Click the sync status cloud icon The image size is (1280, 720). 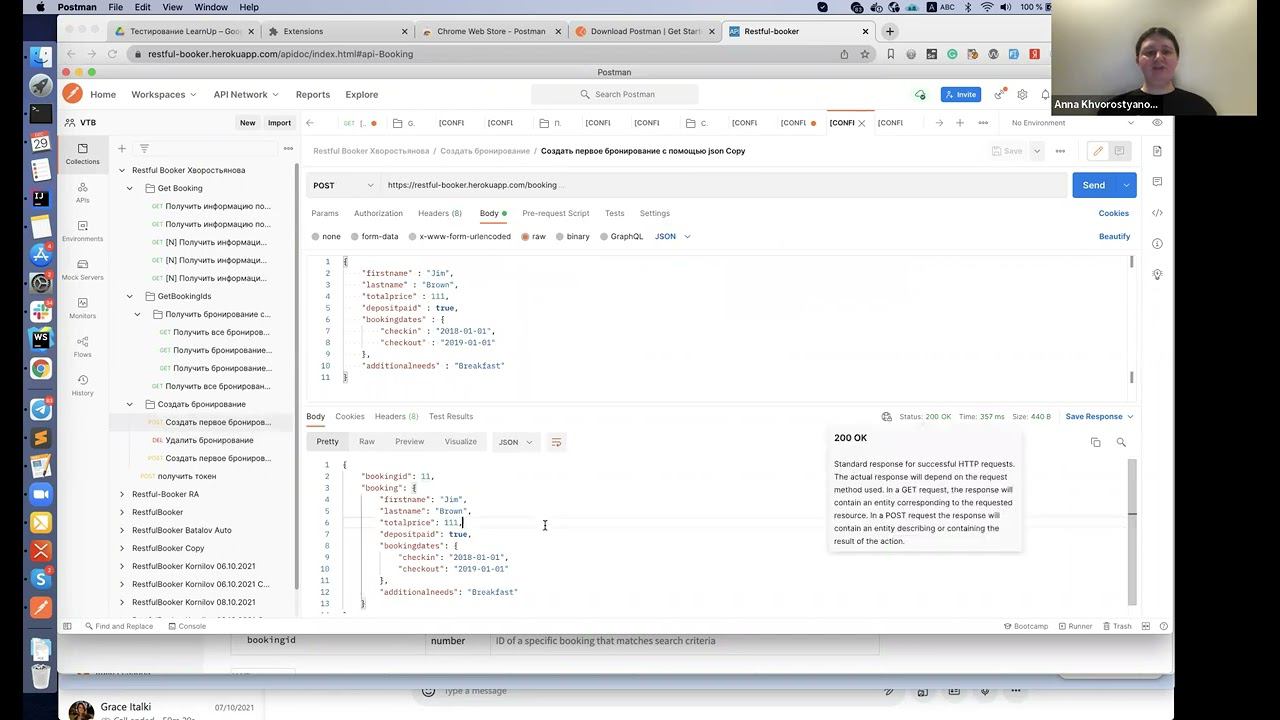[x=920, y=95]
